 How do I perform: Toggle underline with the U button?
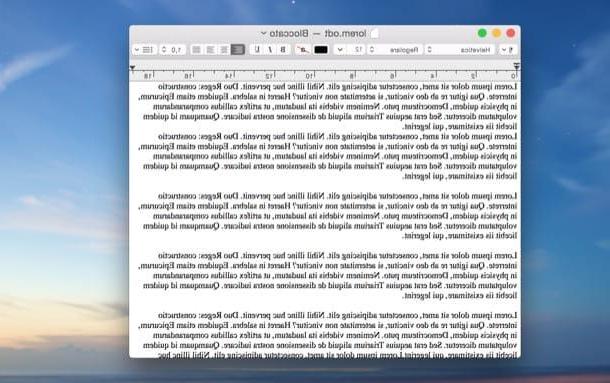[257, 49]
